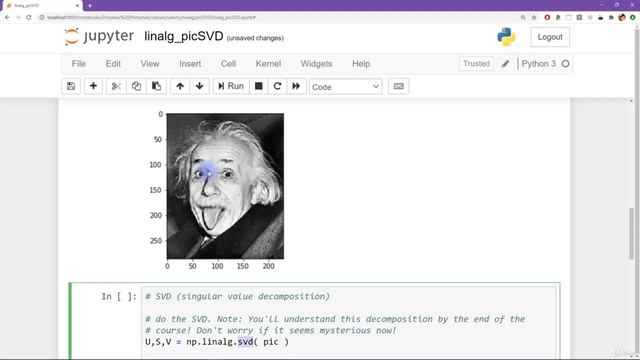This screenshot has width=640, height=360.
Task: Open the Widgets menu
Action: tap(316, 64)
